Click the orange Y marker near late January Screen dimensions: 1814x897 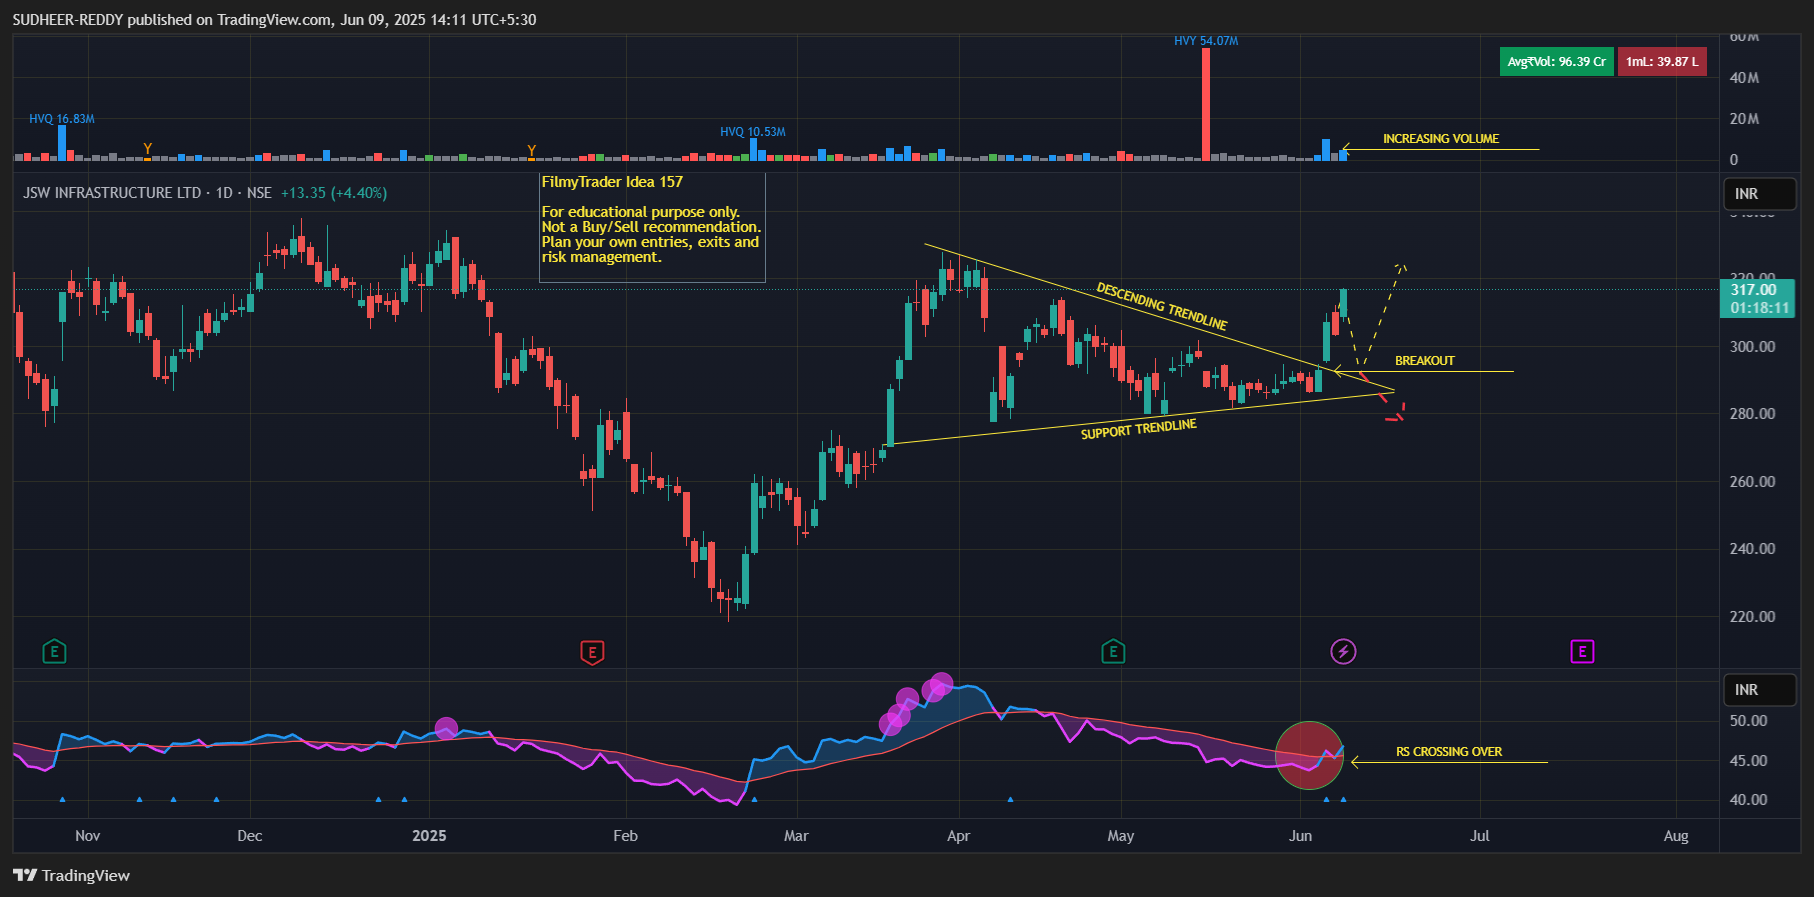point(532,151)
